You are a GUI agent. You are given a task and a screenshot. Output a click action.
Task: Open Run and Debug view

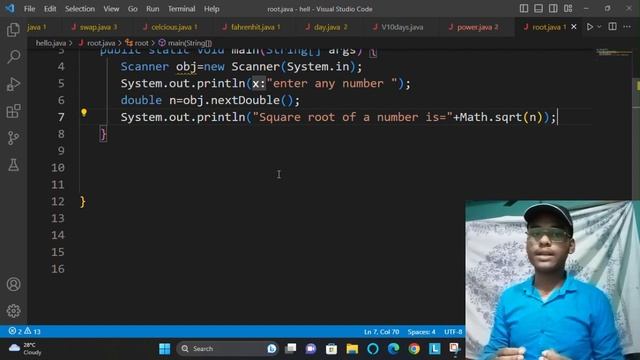click(x=13, y=84)
